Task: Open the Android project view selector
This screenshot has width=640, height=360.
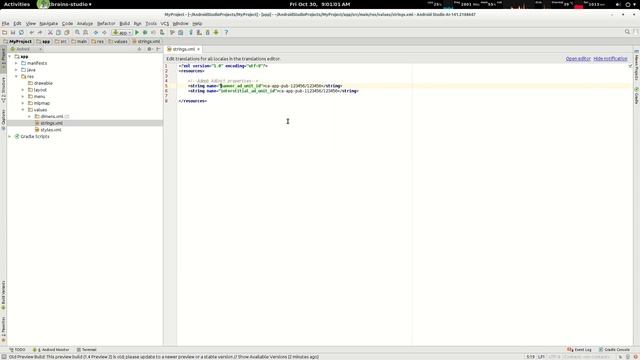Action: click(27, 49)
